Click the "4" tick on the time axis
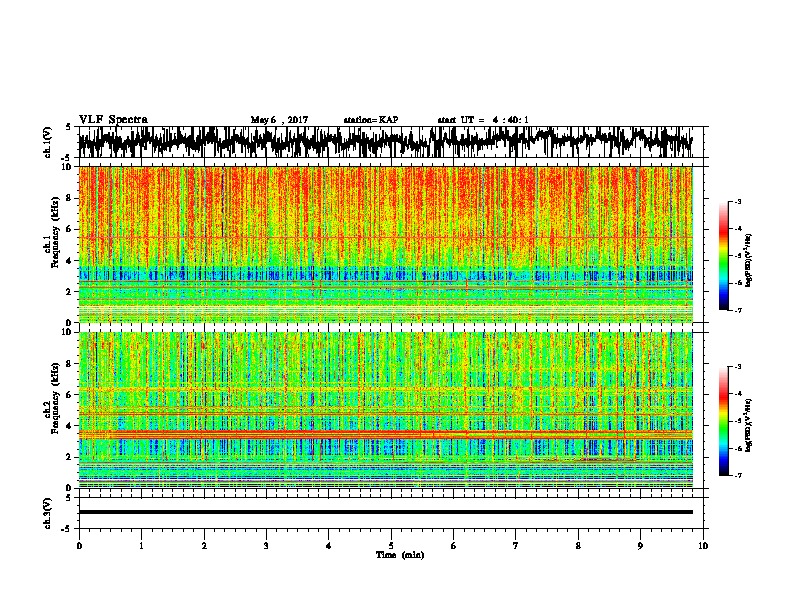 coord(329,546)
